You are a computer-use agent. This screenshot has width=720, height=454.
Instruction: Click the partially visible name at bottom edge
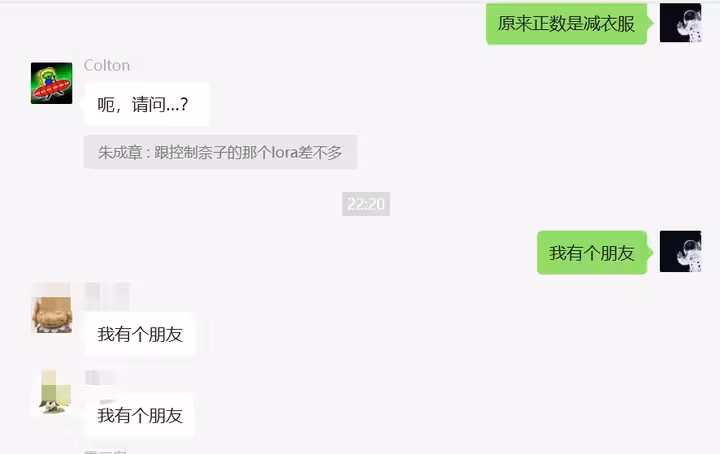106,452
